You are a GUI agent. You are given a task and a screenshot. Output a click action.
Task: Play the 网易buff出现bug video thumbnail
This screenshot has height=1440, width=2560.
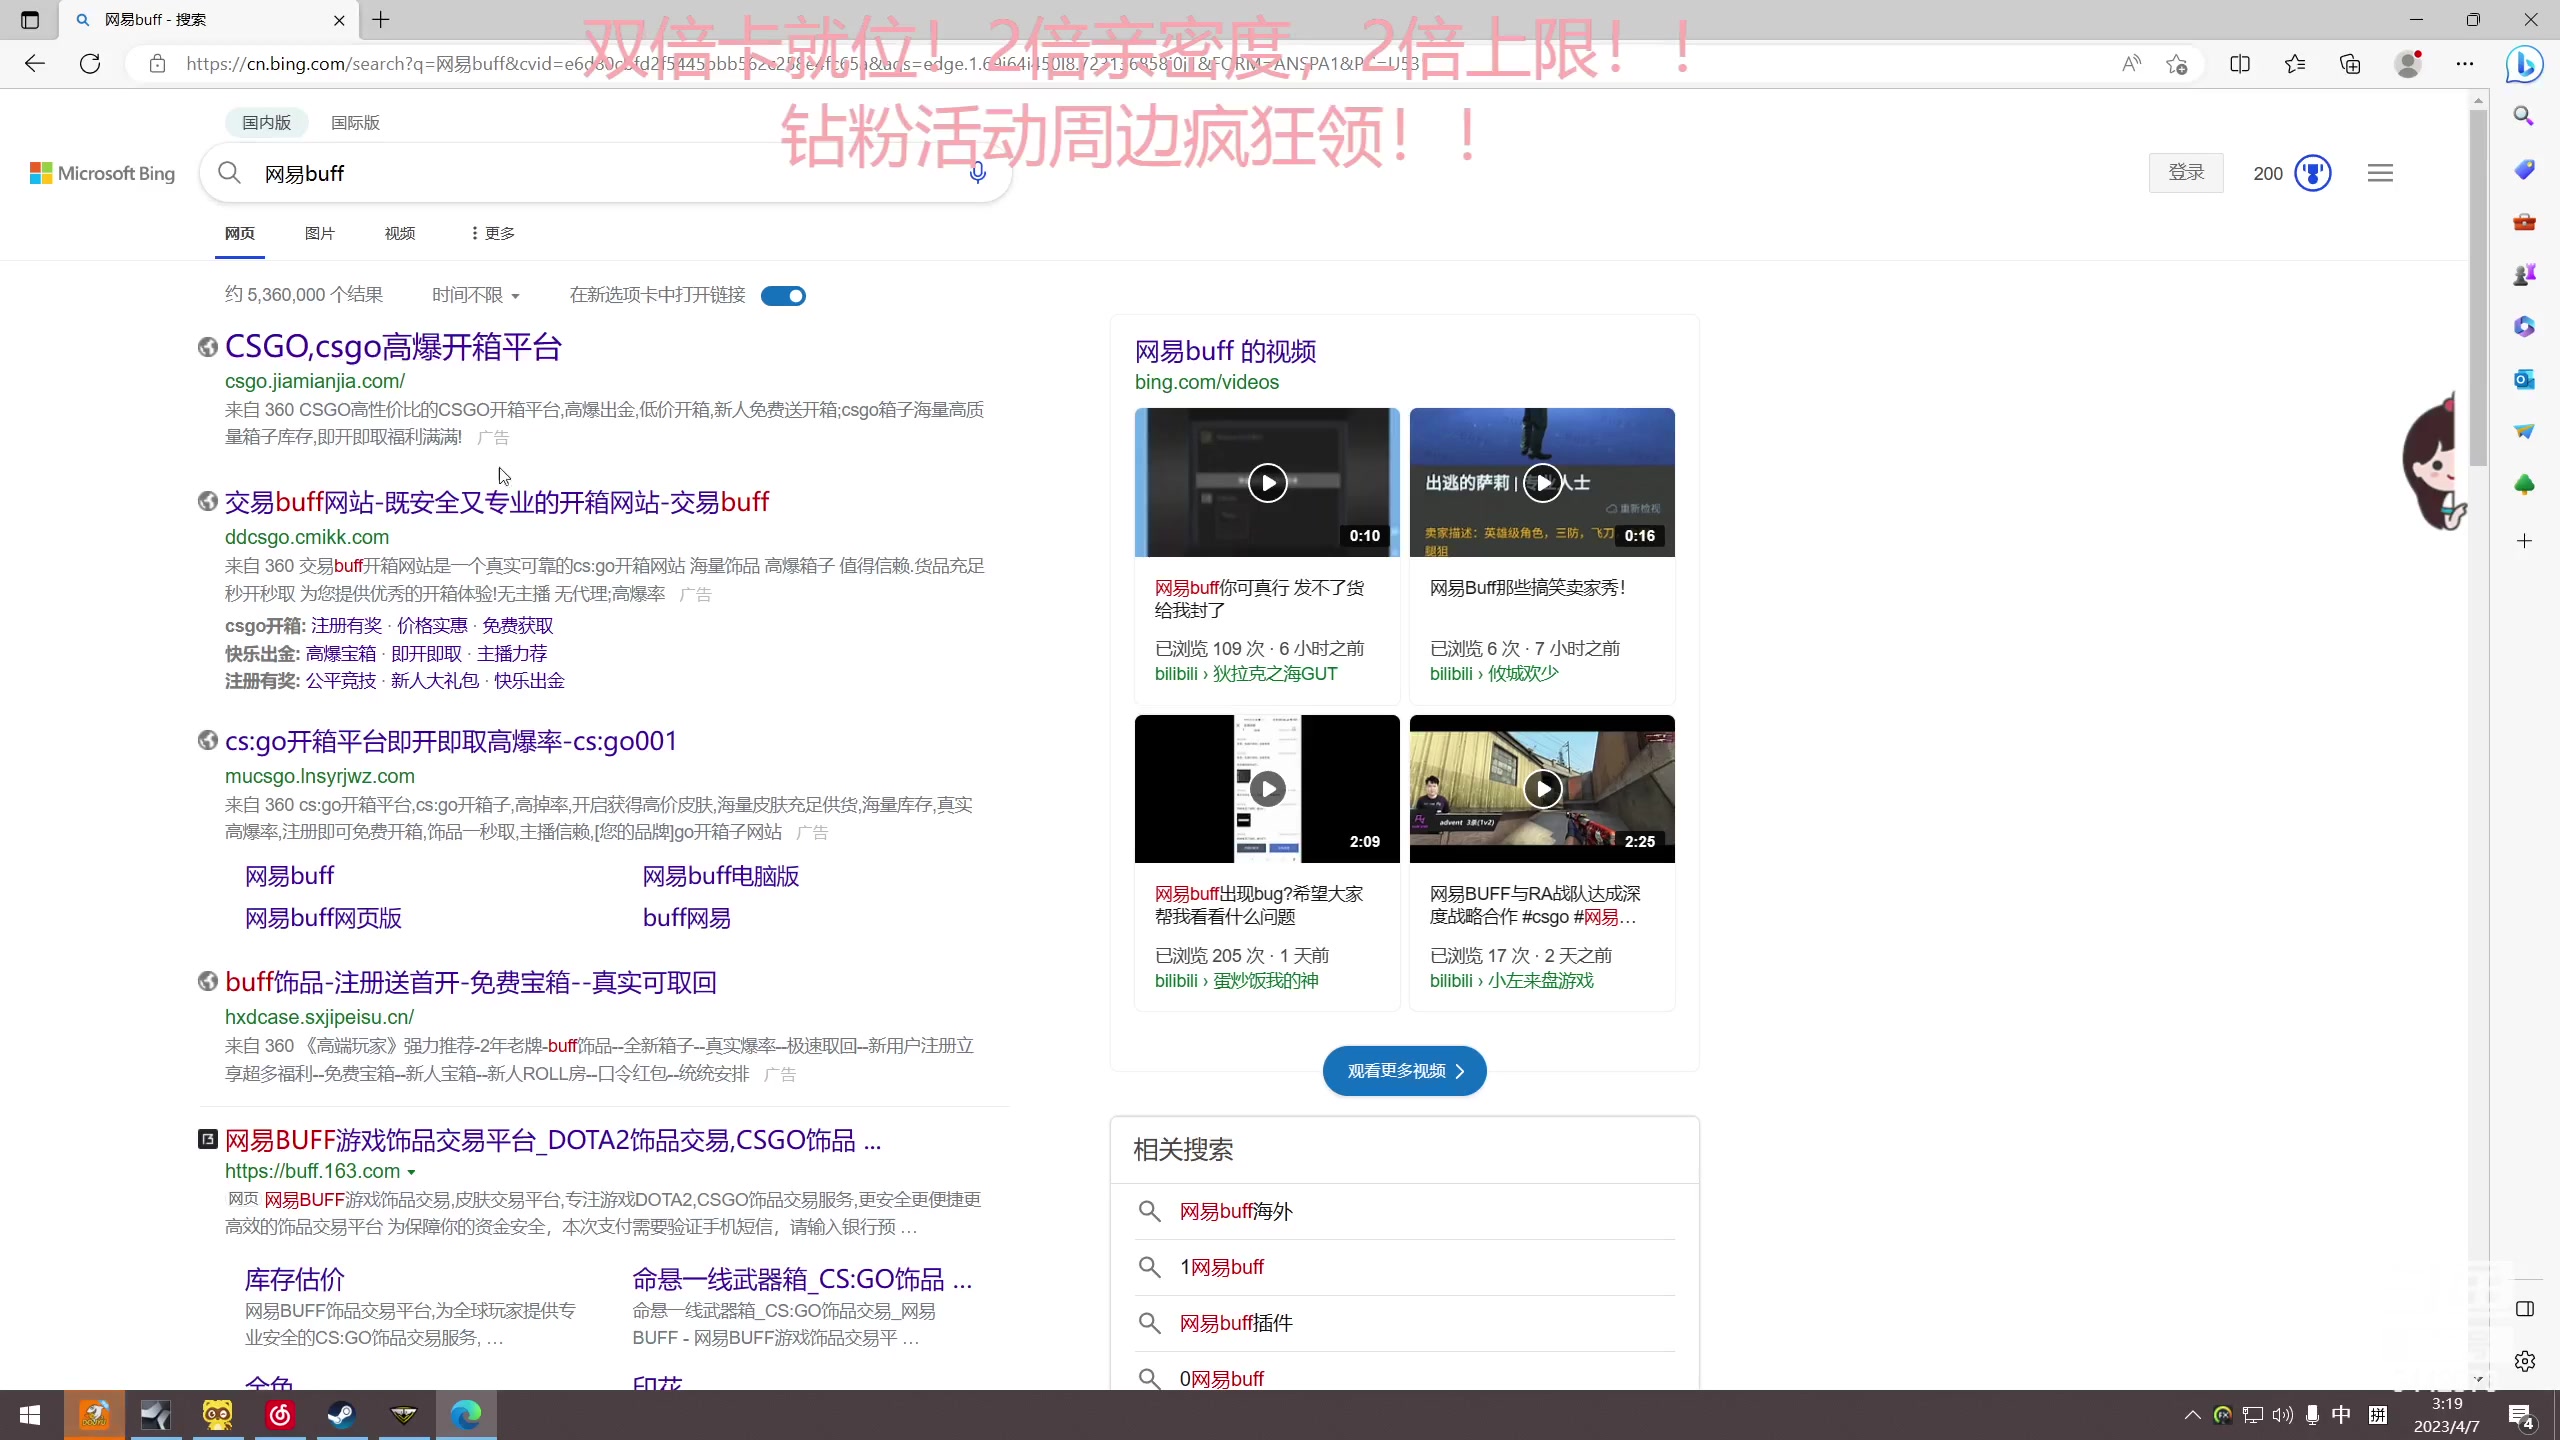click(1267, 789)
